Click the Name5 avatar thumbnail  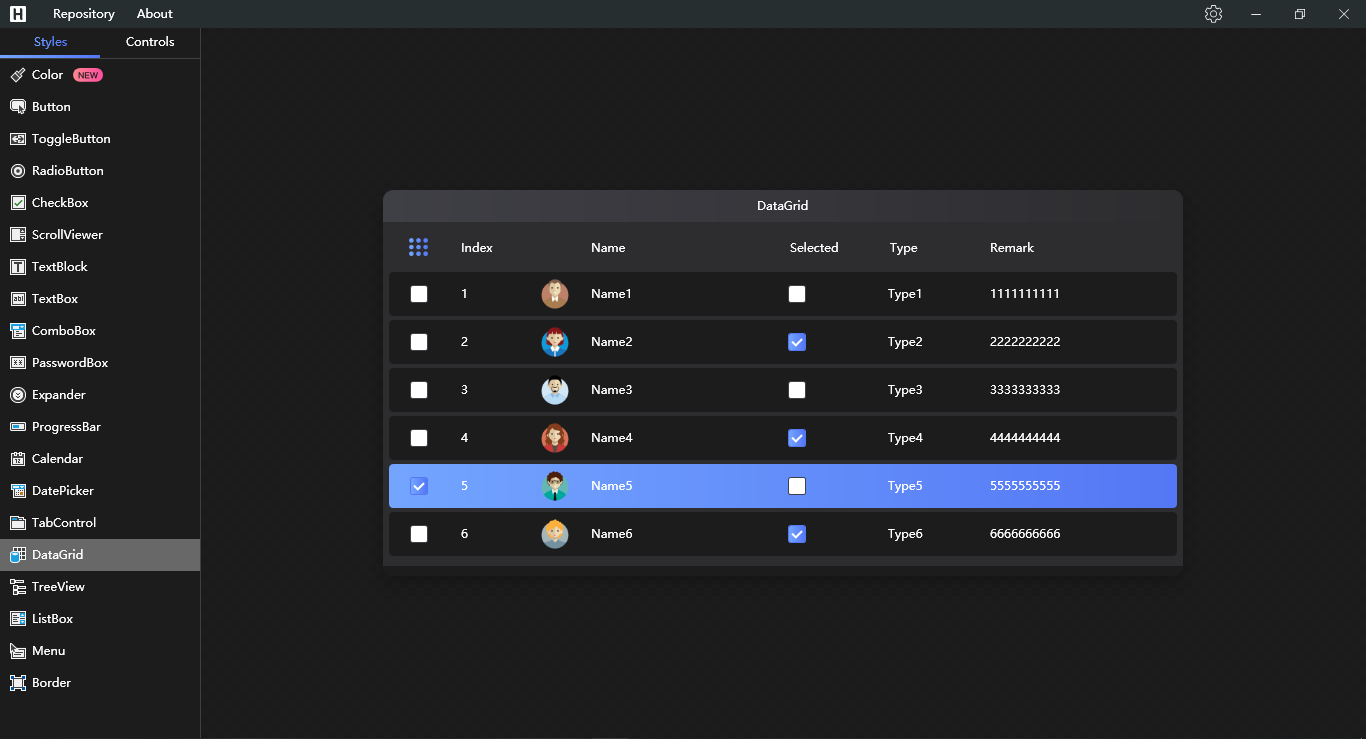point(555,485)
